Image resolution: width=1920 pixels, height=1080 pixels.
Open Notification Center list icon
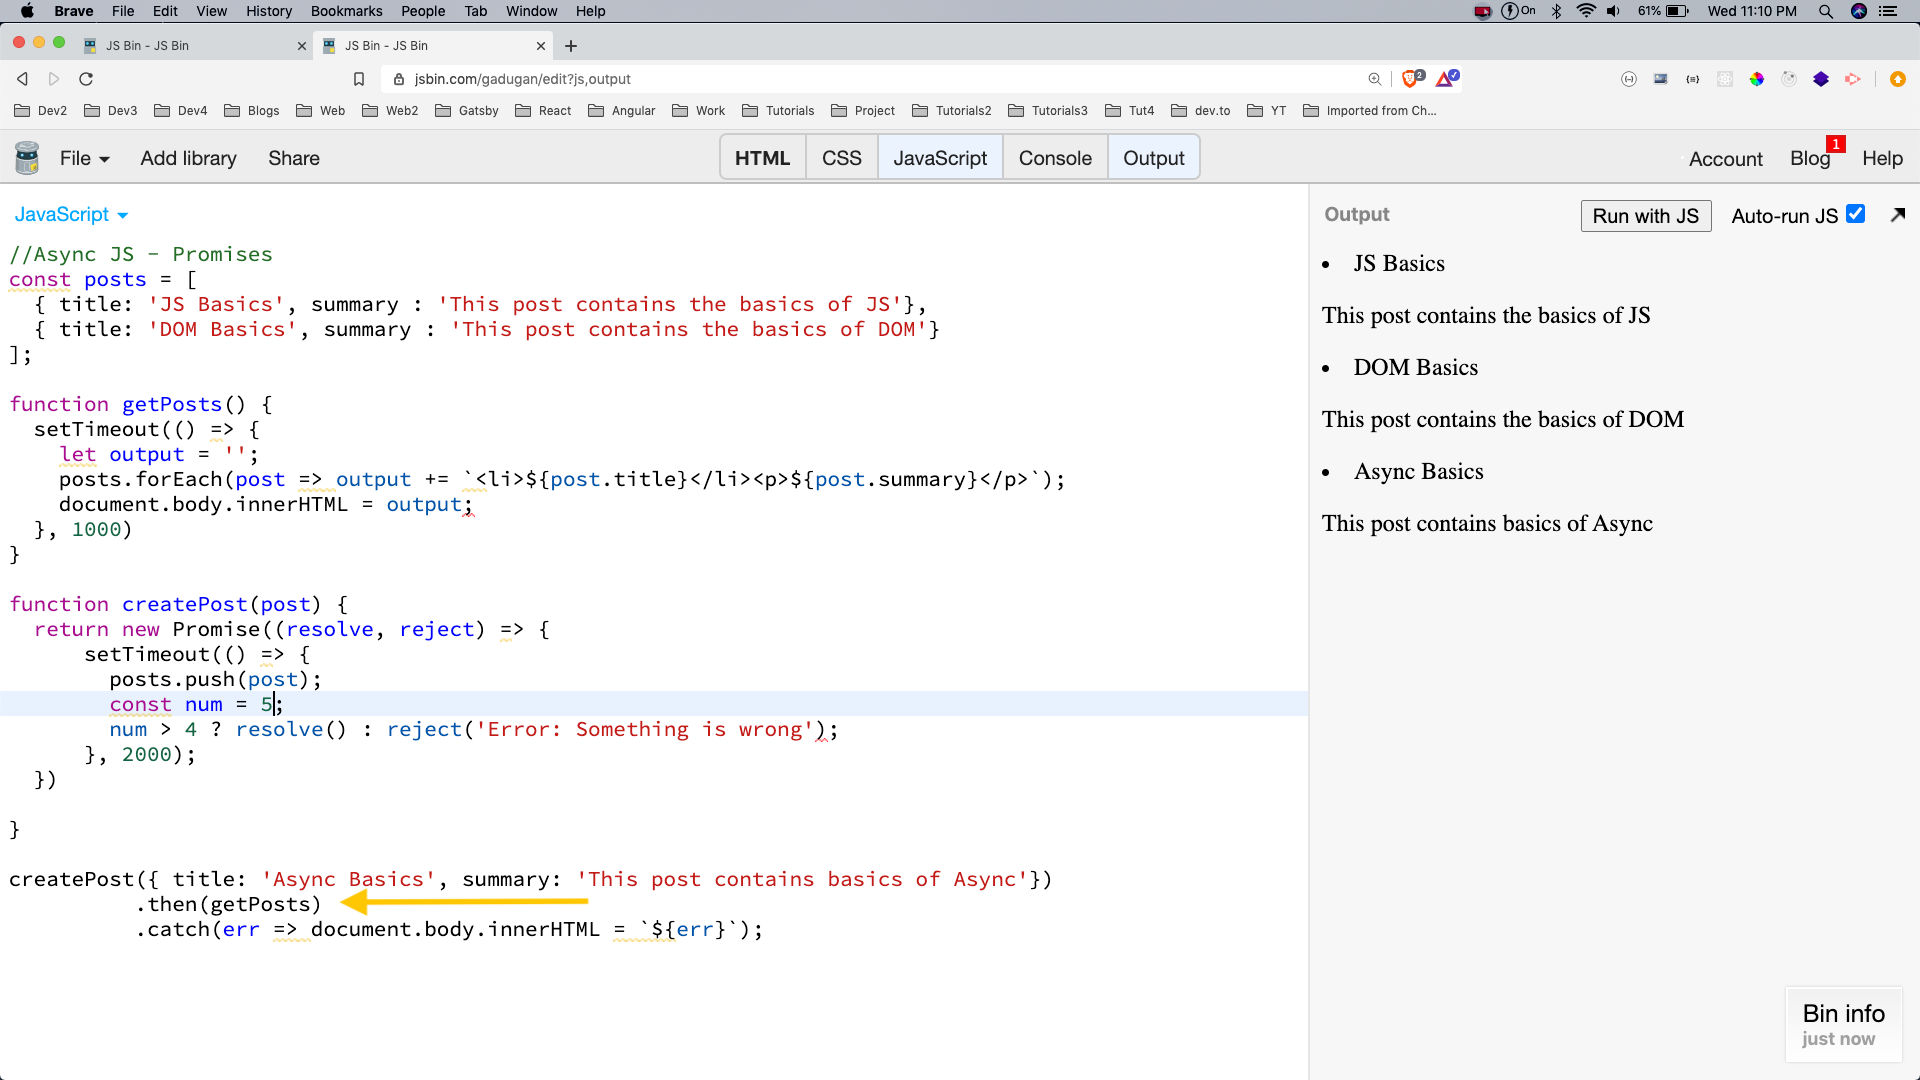point(1888,11)
